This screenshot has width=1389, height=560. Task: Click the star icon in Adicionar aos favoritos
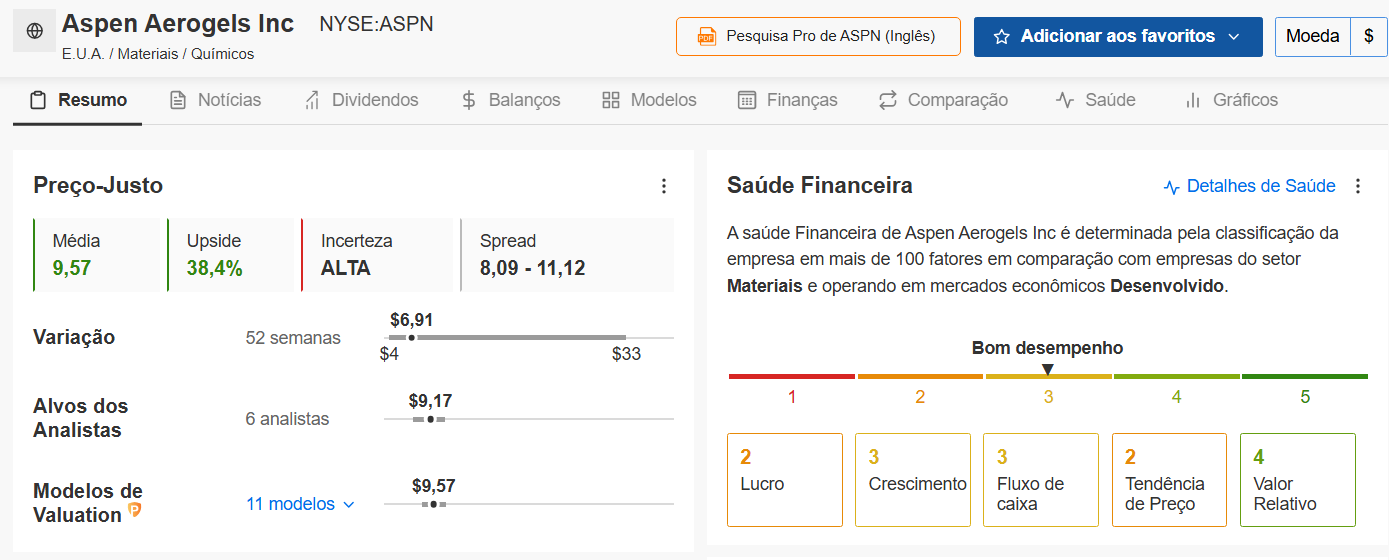1002,37
